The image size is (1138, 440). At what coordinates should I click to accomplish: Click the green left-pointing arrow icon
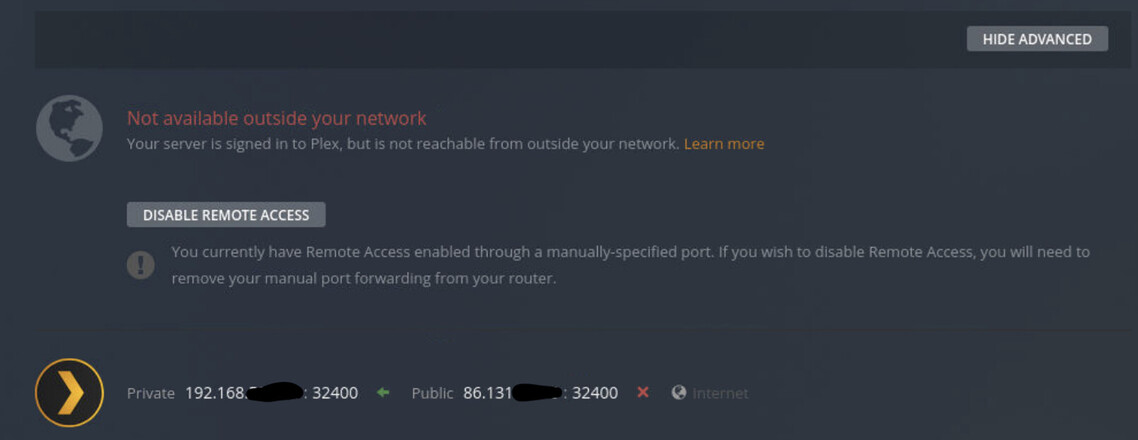[x=382, y=394]
